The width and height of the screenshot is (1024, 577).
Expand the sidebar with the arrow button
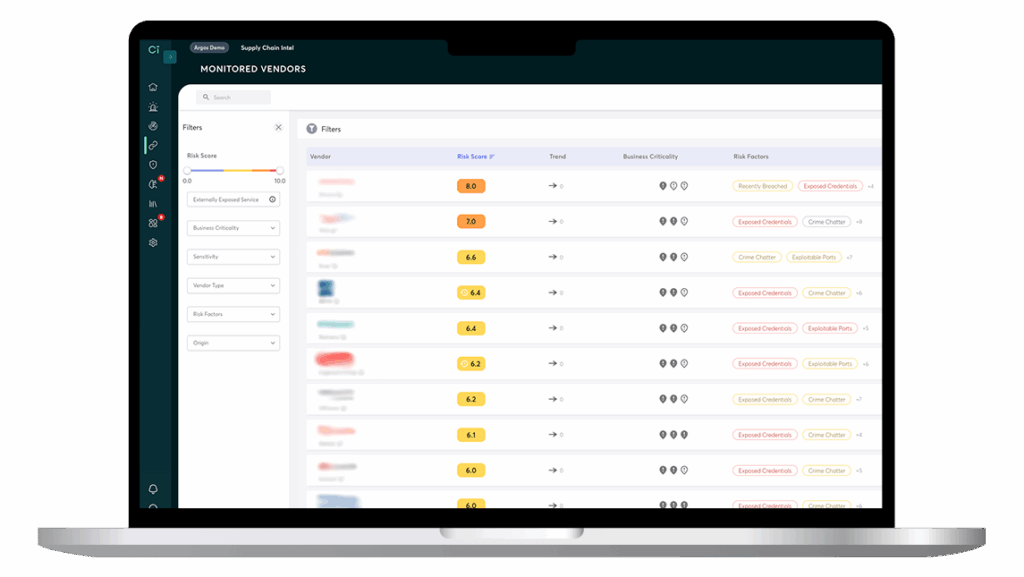(170, 57)
